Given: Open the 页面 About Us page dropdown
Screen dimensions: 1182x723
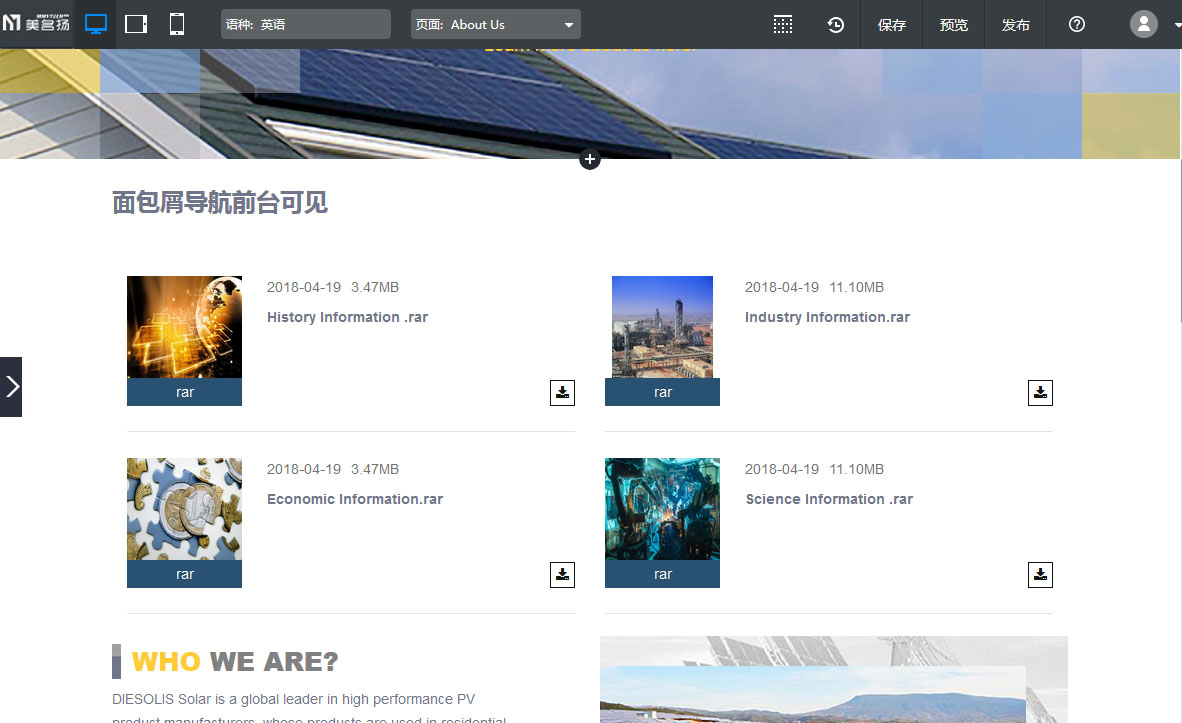Looking at the screenshot, I should tap(495, 25).
